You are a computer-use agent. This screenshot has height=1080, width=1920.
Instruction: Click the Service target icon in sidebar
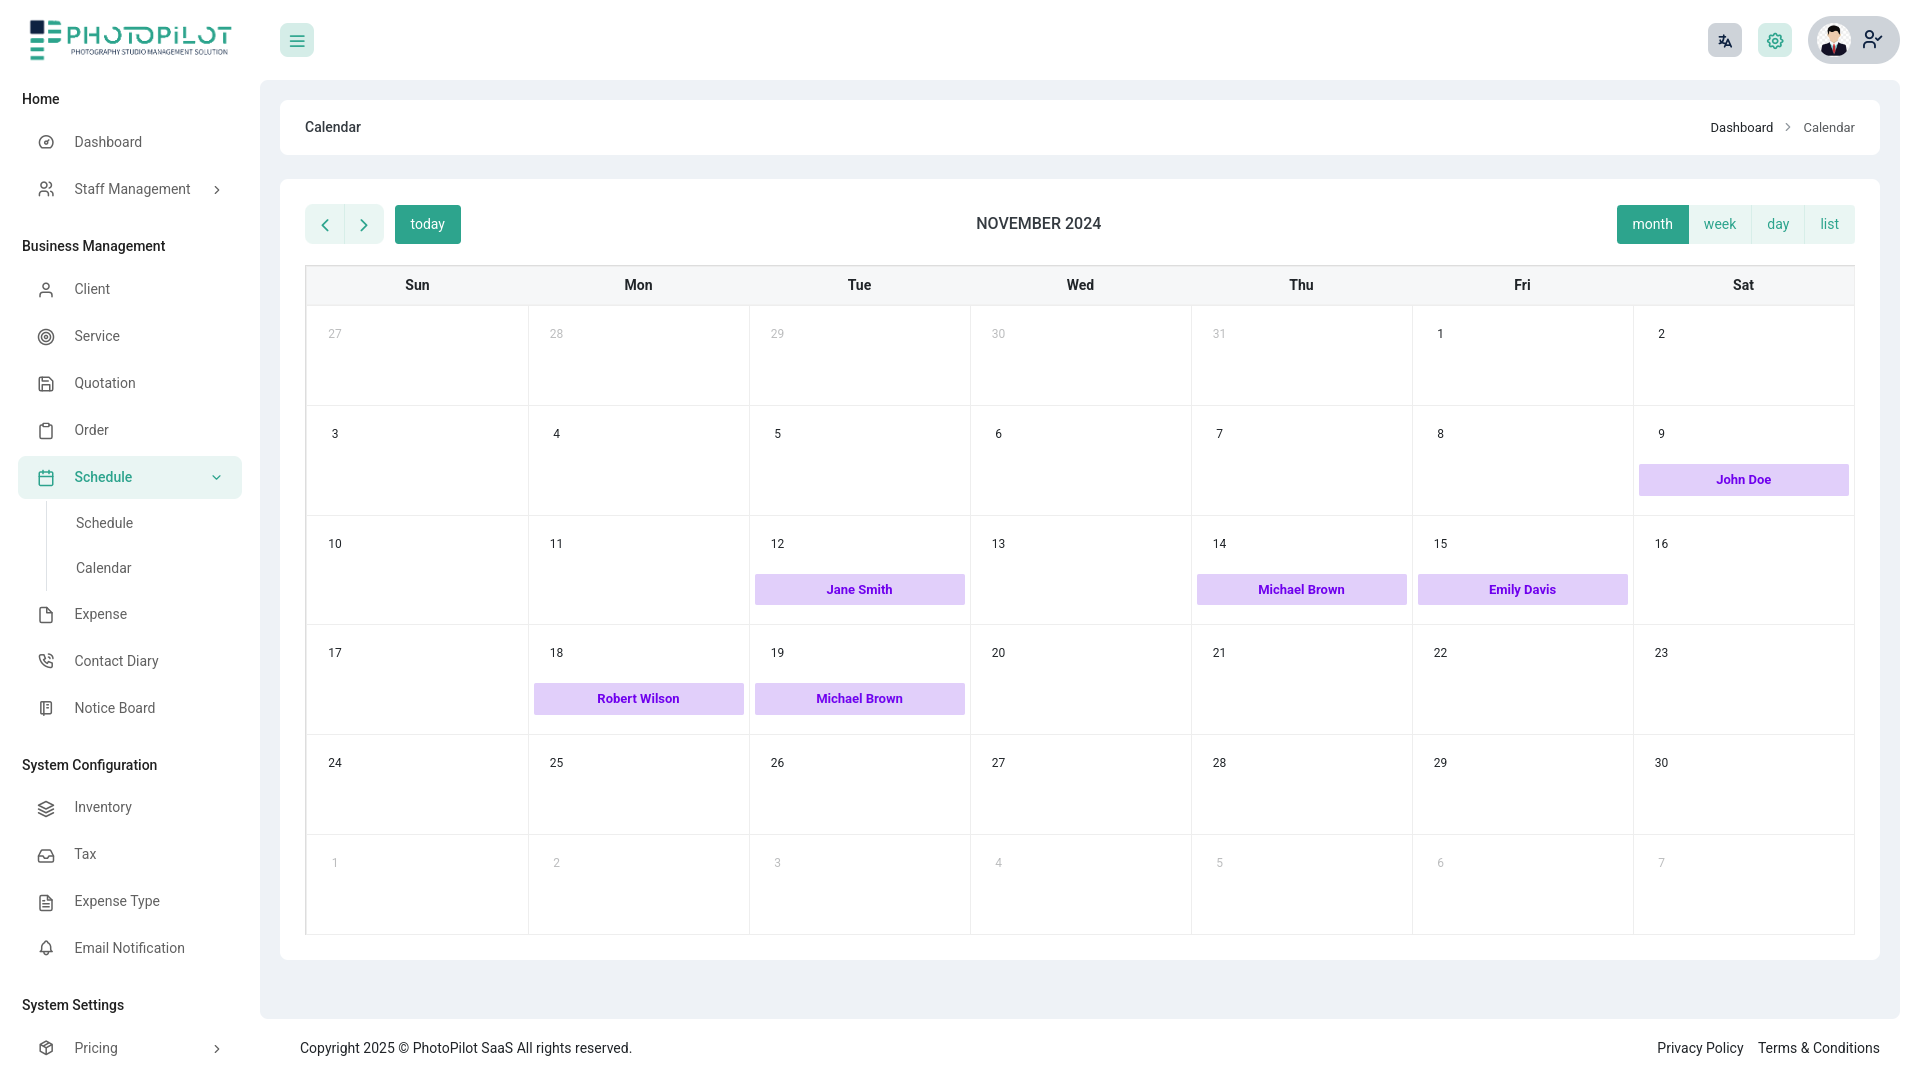pyautogui.click(x=46, y=336)
